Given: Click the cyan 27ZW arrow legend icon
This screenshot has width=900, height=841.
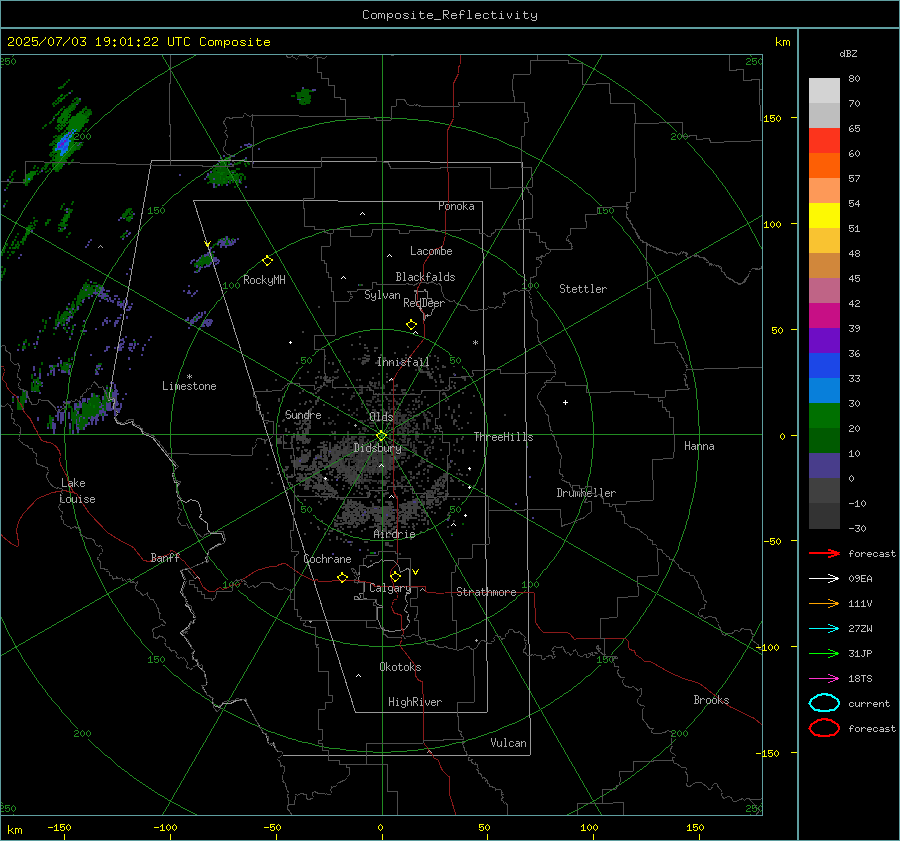Looking at the screenshot, I should [x=824, y=629].
